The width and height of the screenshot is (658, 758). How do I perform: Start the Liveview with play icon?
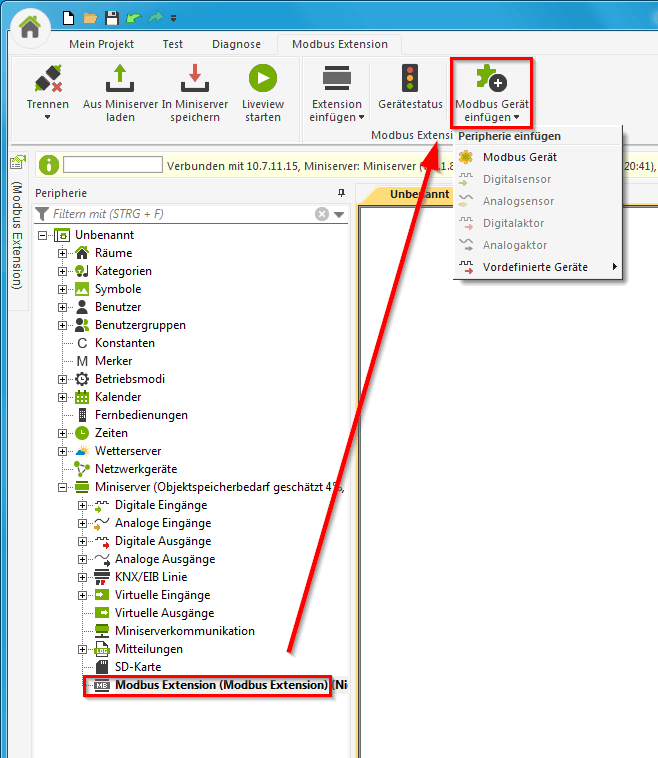tap(262, 79)
